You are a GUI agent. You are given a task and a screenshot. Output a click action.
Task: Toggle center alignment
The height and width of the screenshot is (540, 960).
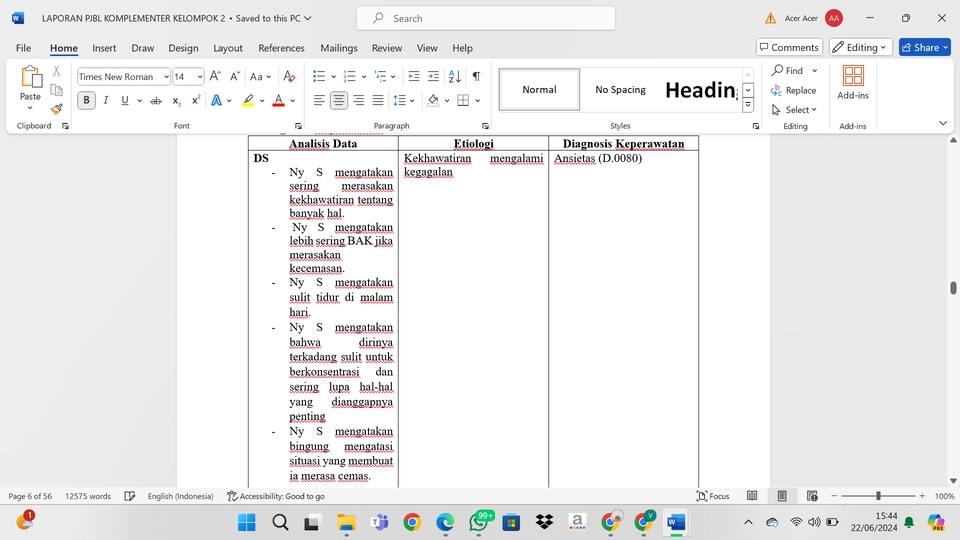[x=339, y=100]
